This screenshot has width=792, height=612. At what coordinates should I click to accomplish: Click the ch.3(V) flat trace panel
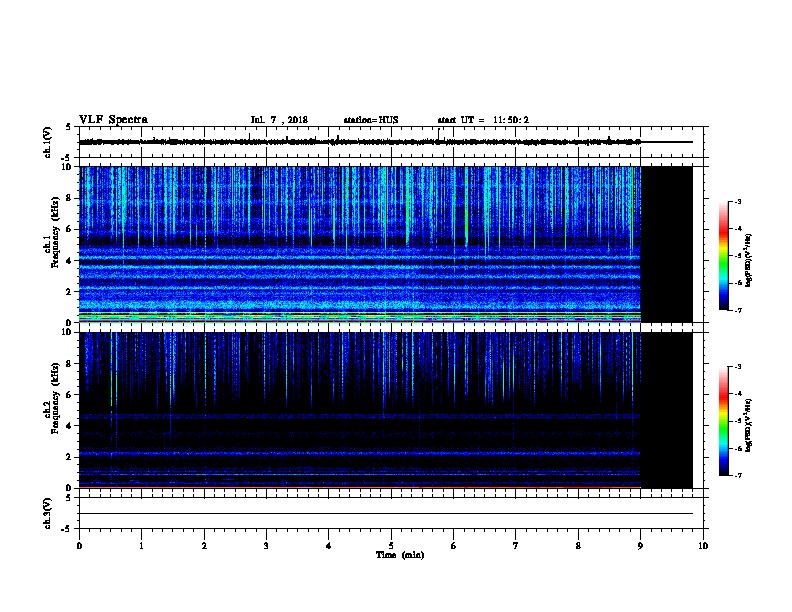tap(391, 513)
